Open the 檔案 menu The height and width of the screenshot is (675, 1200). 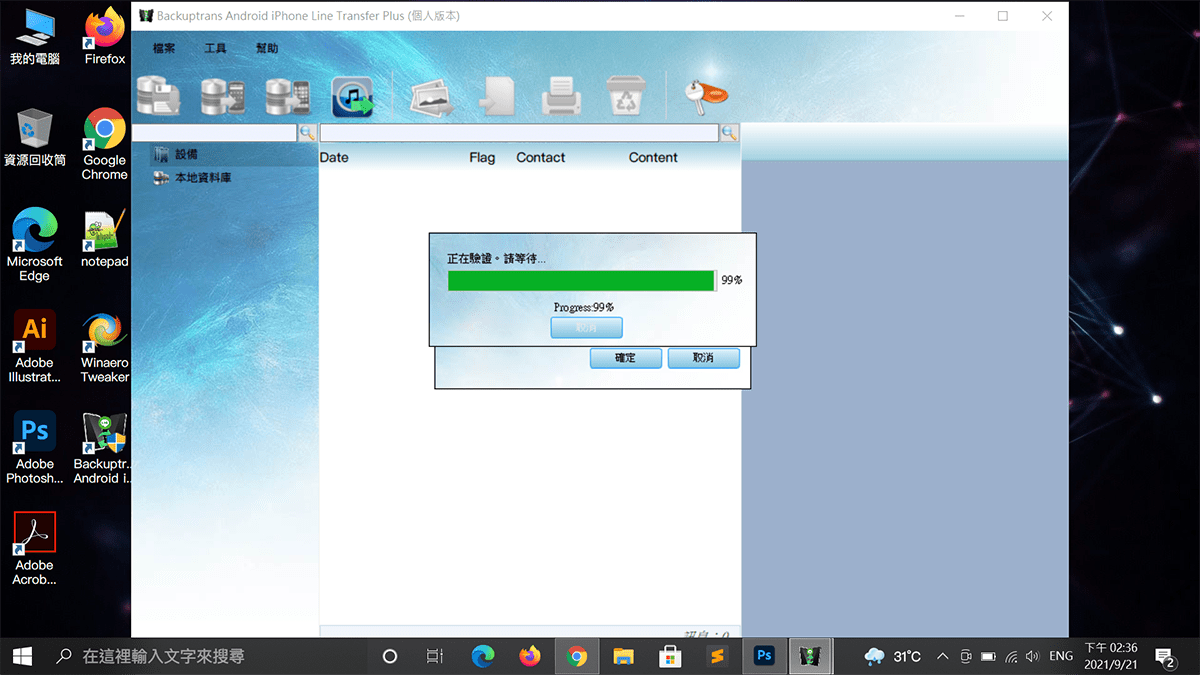164,48
